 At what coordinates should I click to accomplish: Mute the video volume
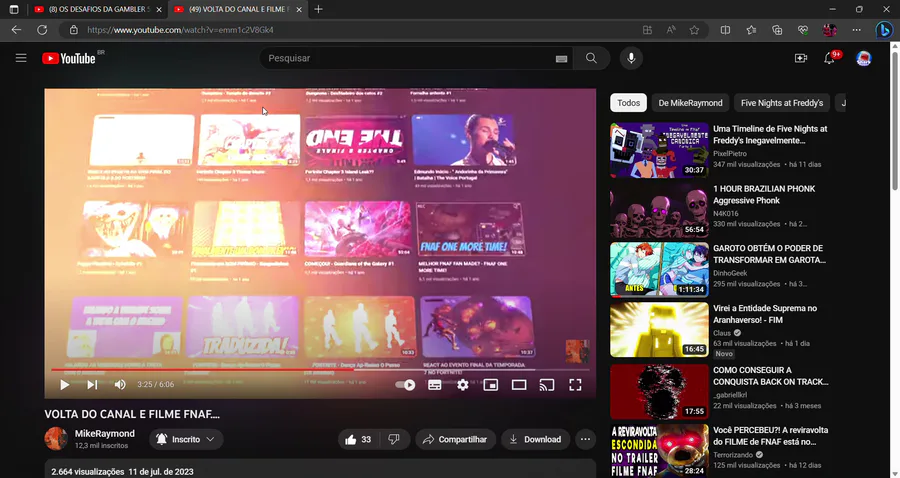click(119, 384)
